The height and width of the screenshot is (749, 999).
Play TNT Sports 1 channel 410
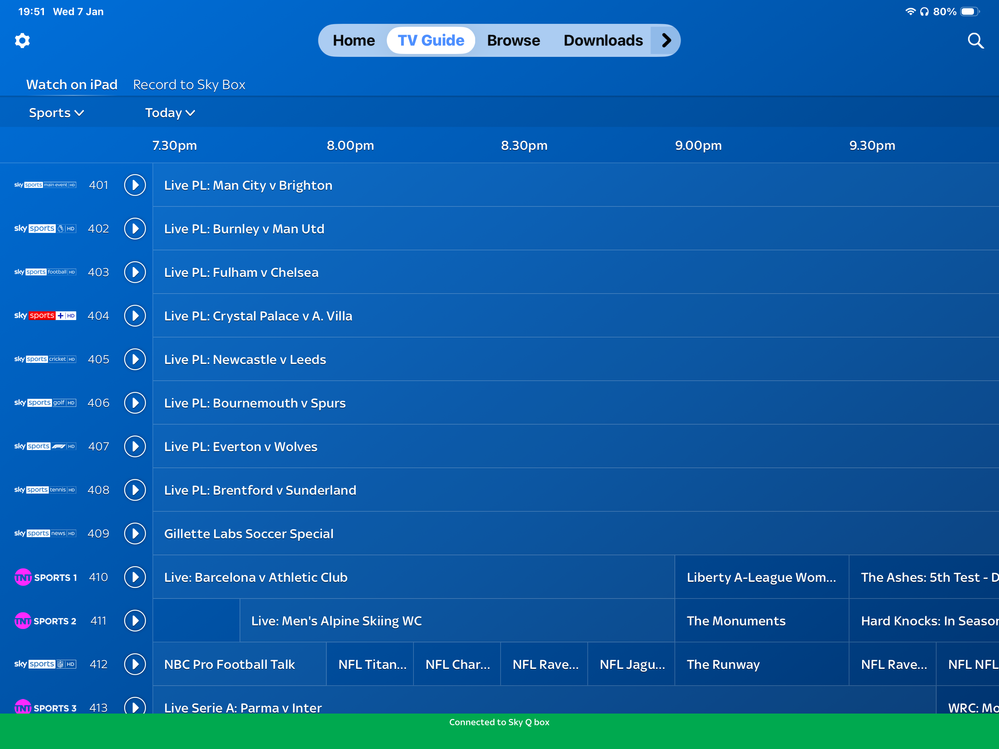click(x=135, y=577)
